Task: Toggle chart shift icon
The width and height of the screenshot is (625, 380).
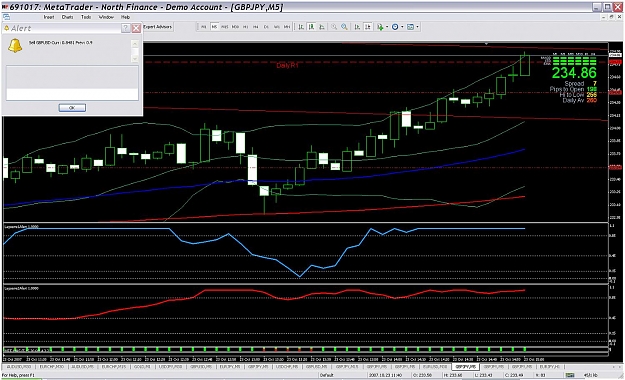Action: coord(368,27)
